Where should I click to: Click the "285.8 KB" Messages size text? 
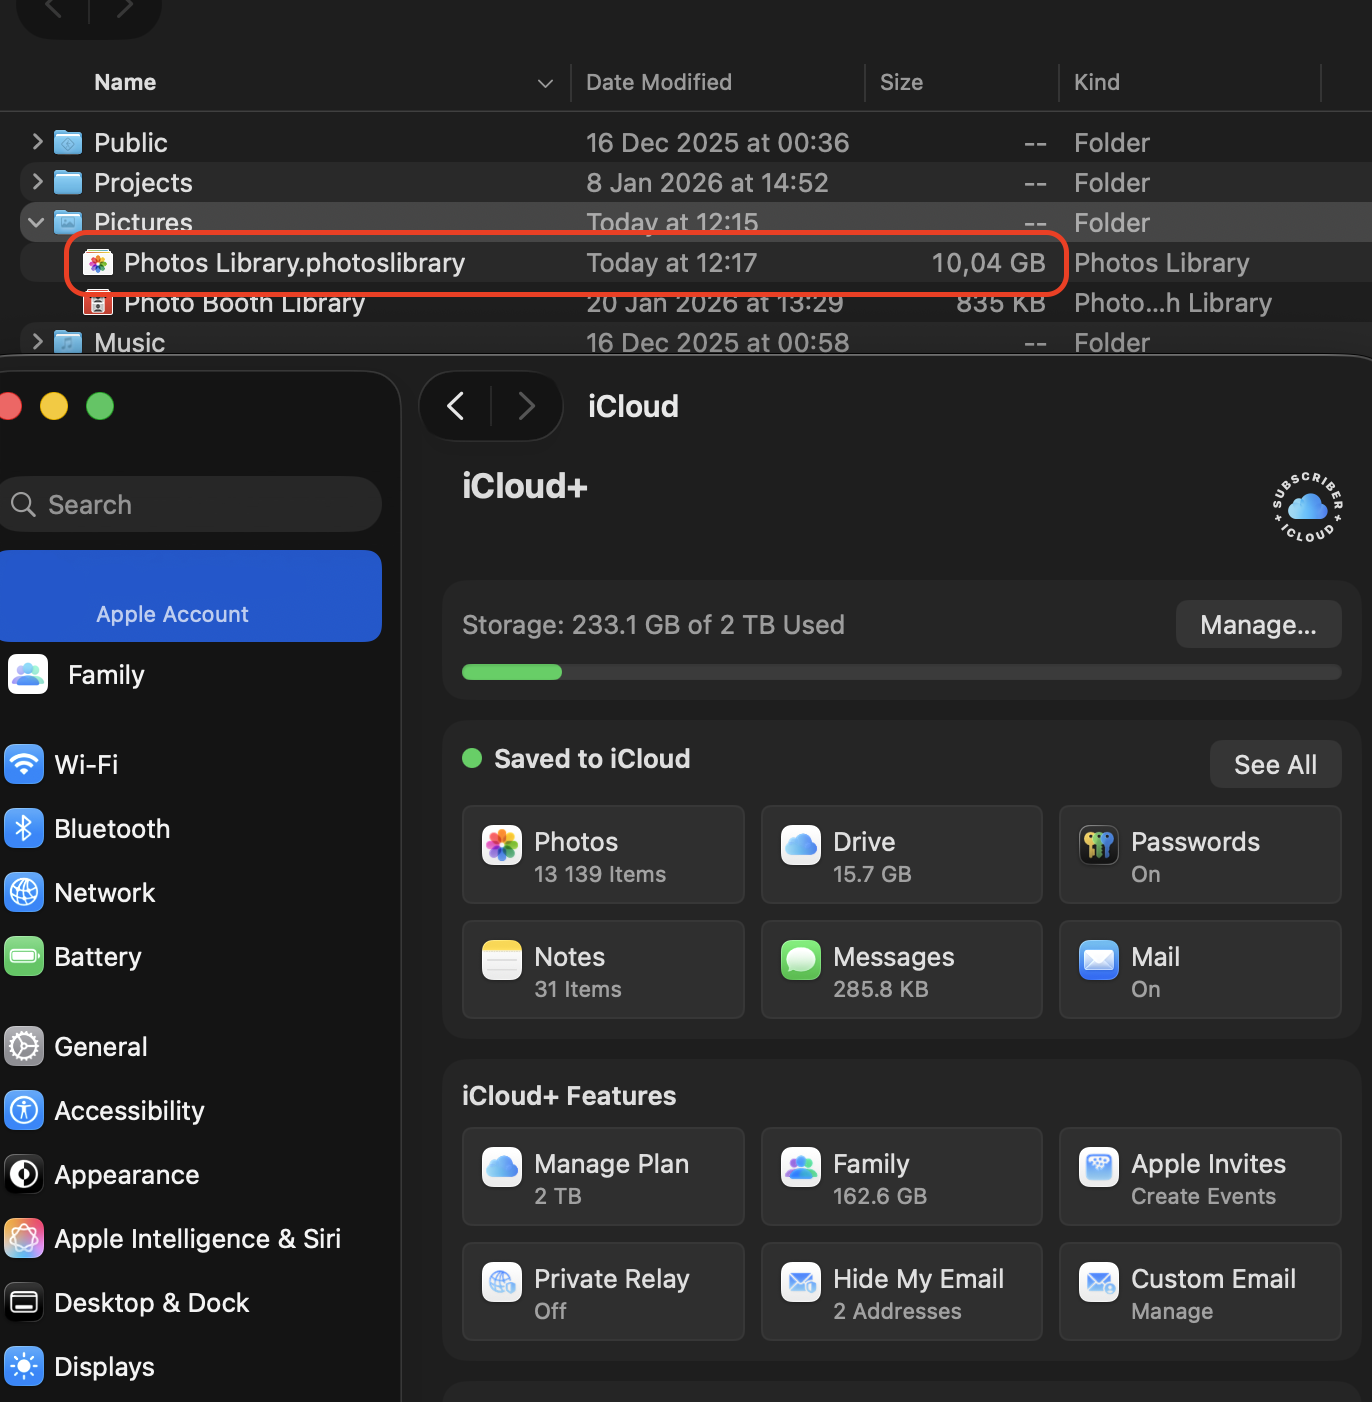tap(881, 989)
